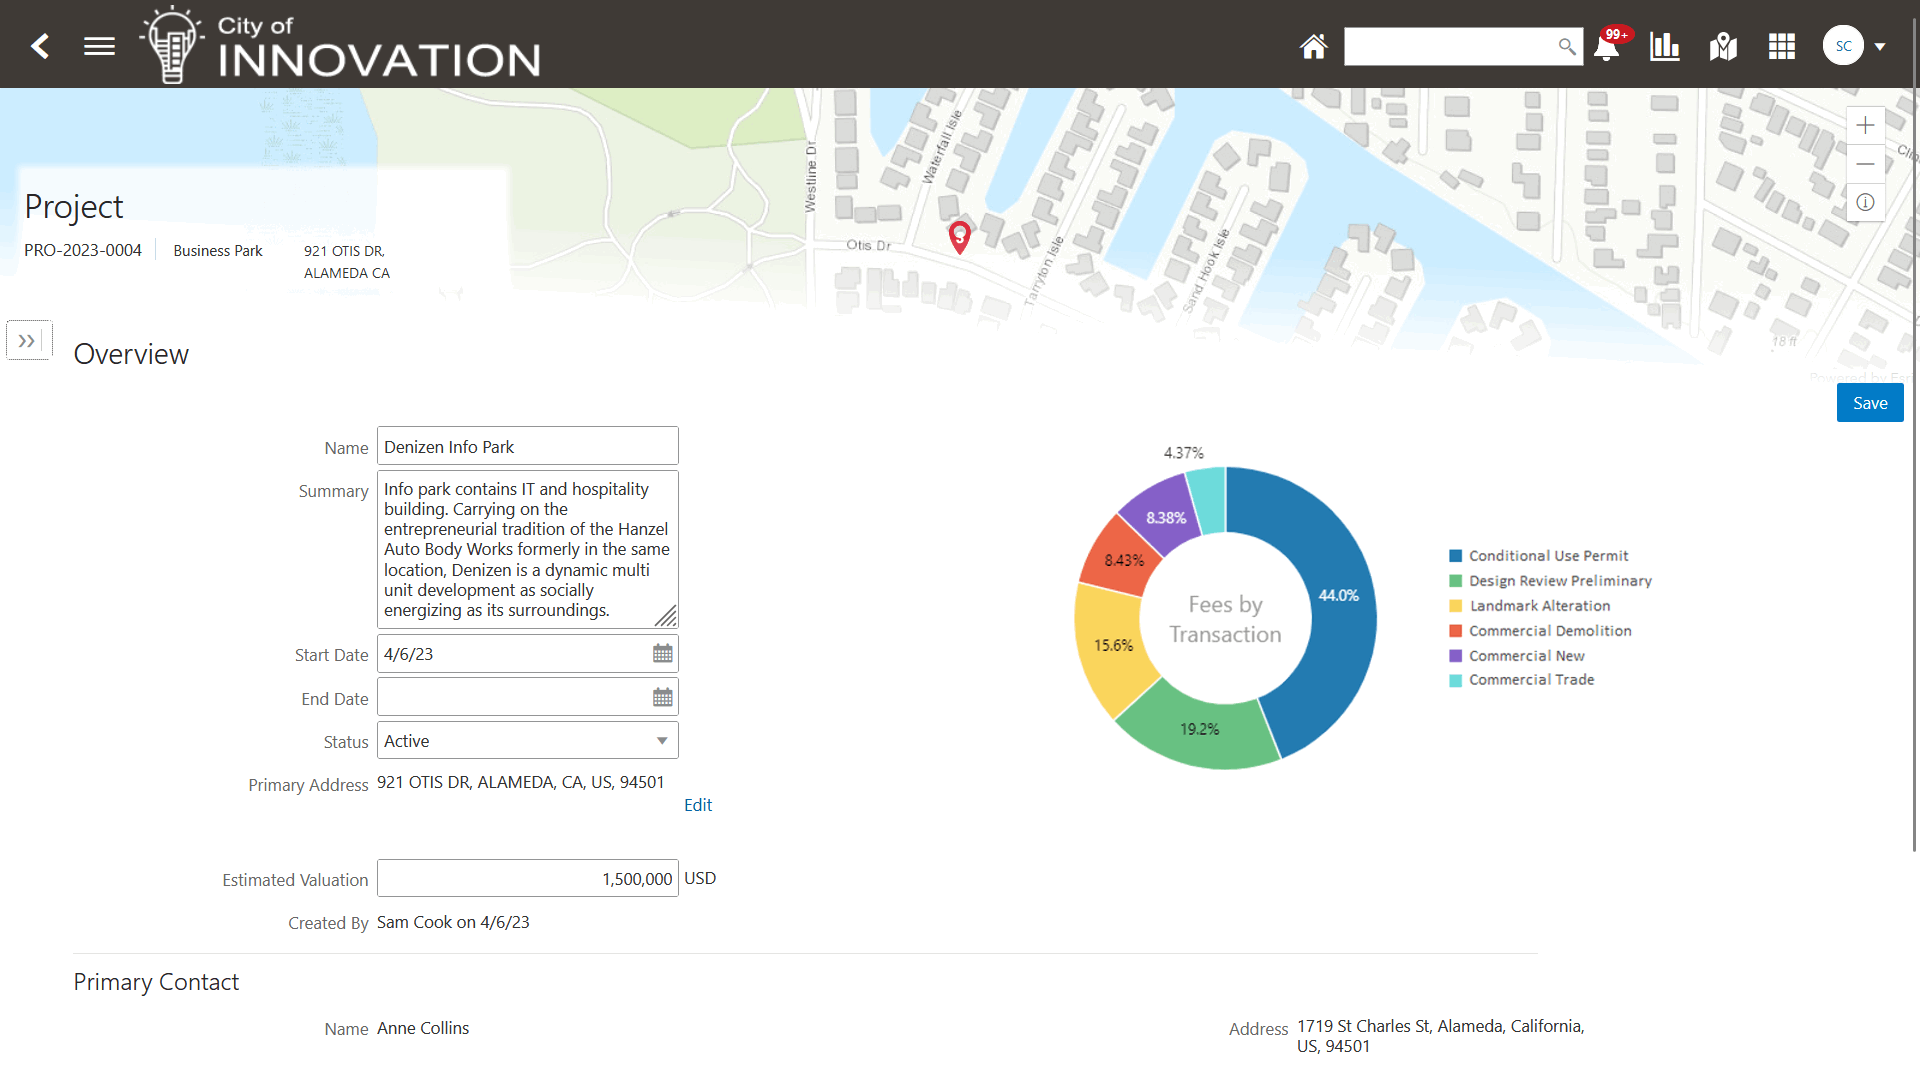This screenshot has height=1080, width=1920.
Task: Navigate back using the arrow icon
Action: 40,46
